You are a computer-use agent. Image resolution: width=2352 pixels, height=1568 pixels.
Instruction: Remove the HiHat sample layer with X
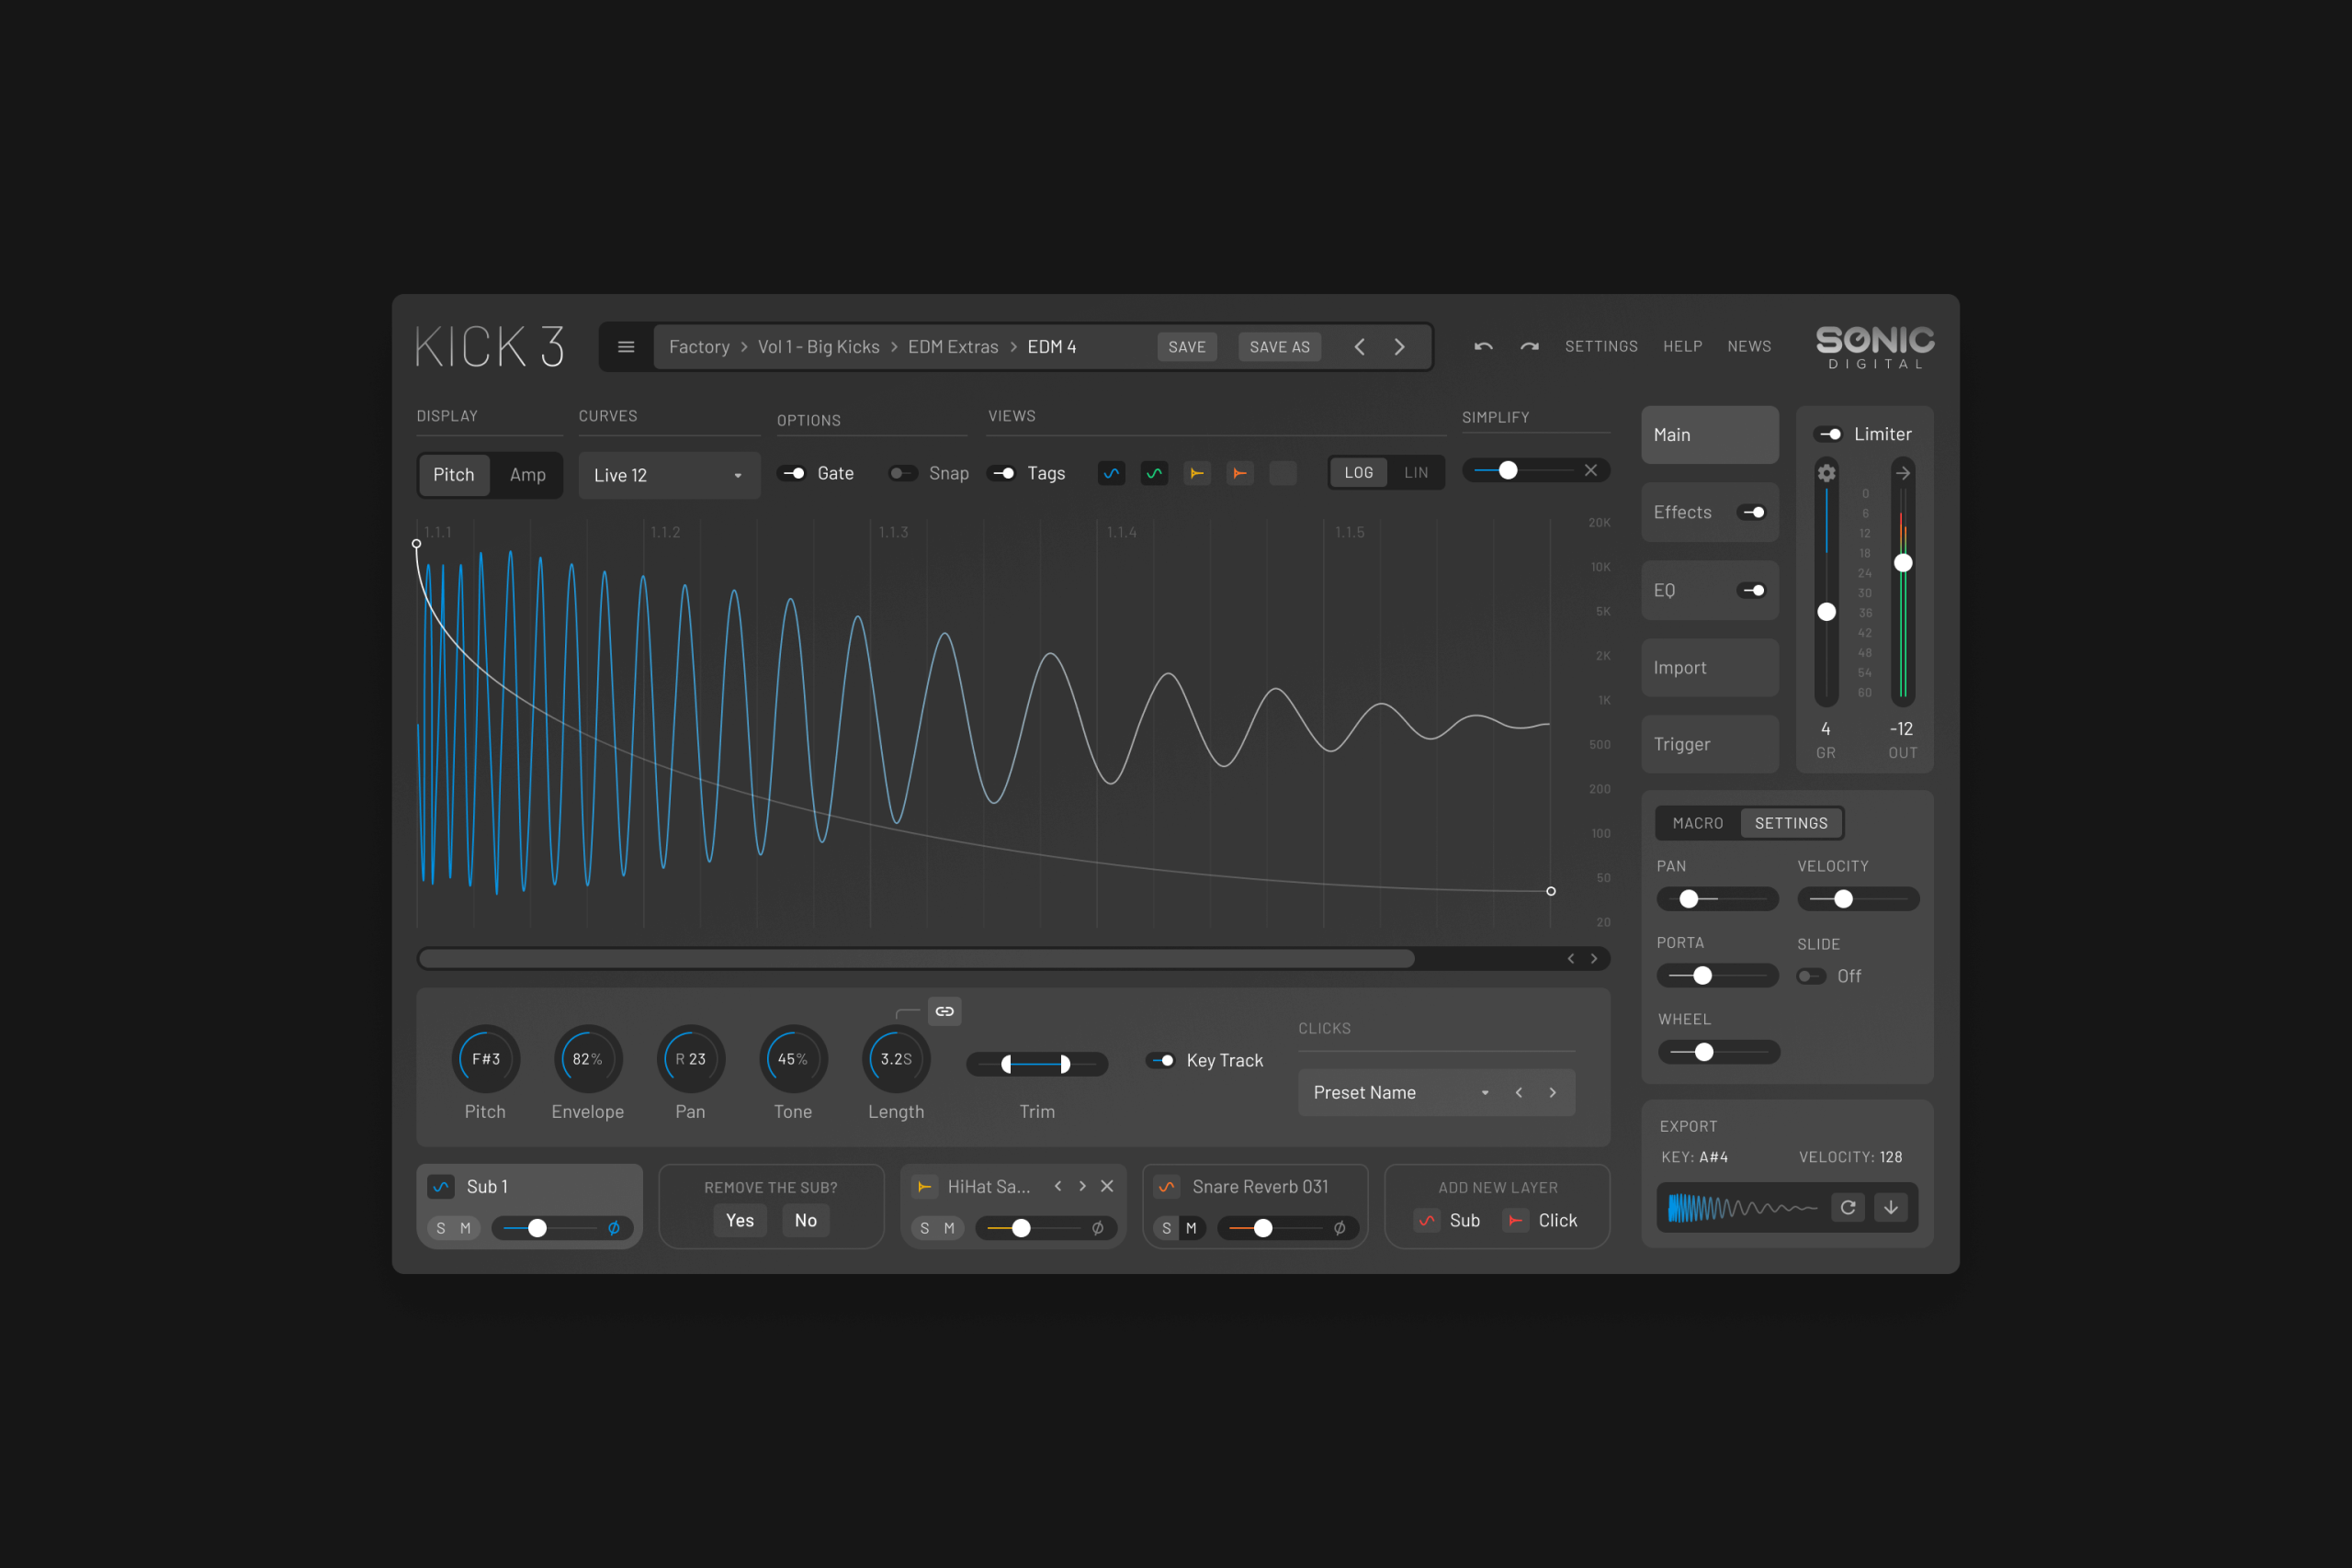coord(1107,1186)
